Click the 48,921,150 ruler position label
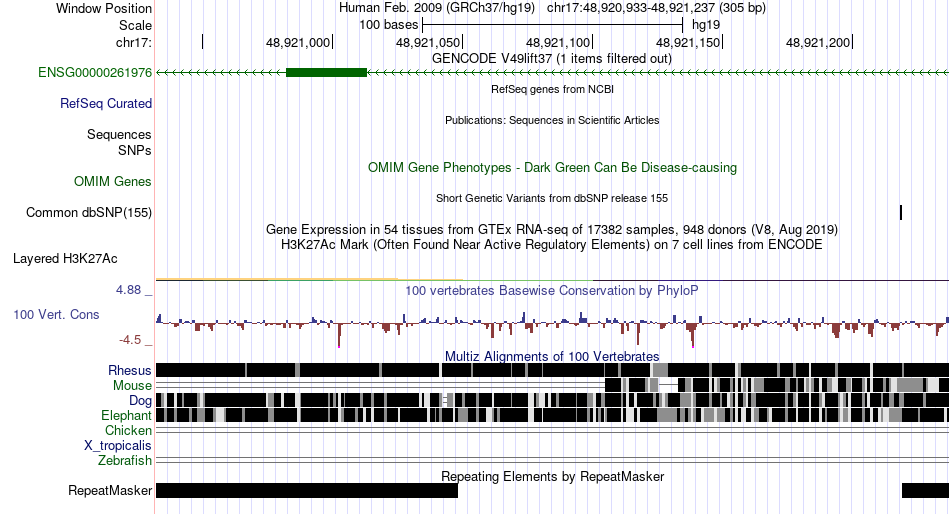Viewport: 950px width, 514px height. coord(688,42)
